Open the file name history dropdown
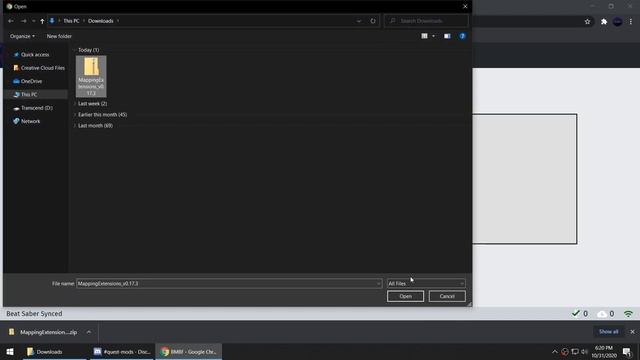This screenshot has height=360, width=640. point(379,283)
